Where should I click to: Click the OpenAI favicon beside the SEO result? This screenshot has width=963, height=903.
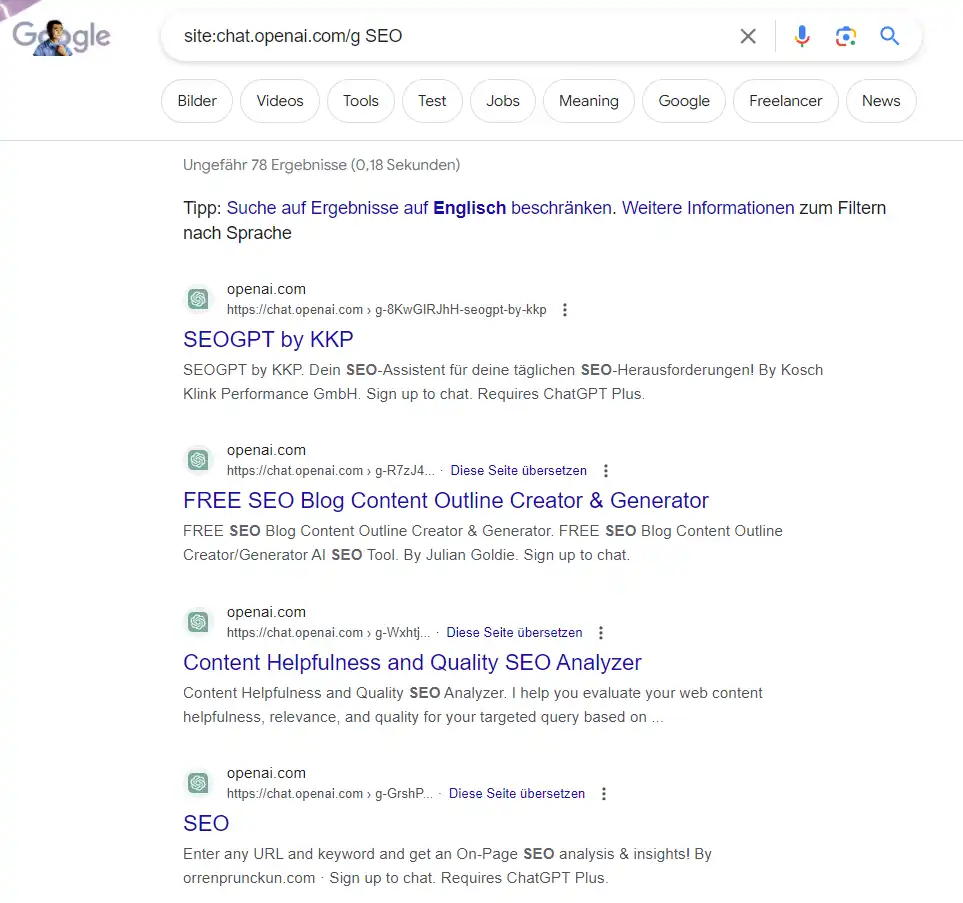[x=198, y=783]
